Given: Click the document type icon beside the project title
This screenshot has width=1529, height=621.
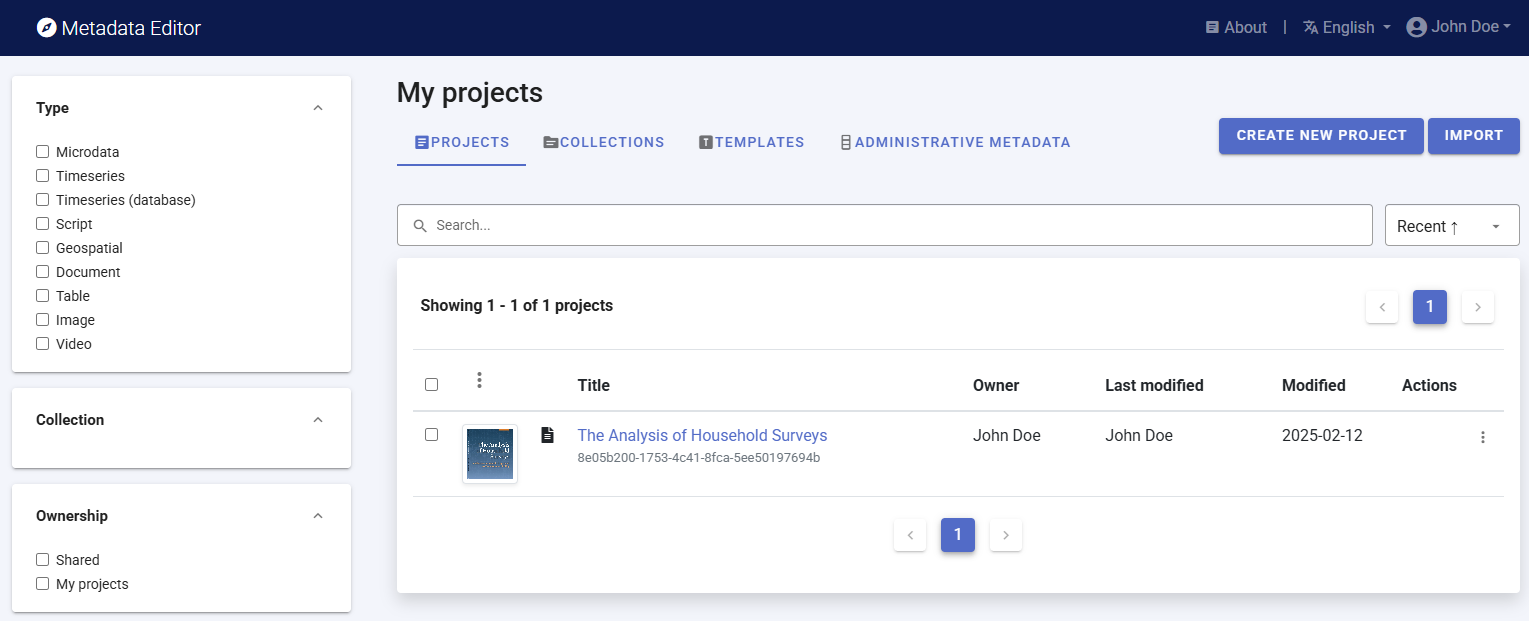Looking at the screenshot, I should click(x=547, y=435).
